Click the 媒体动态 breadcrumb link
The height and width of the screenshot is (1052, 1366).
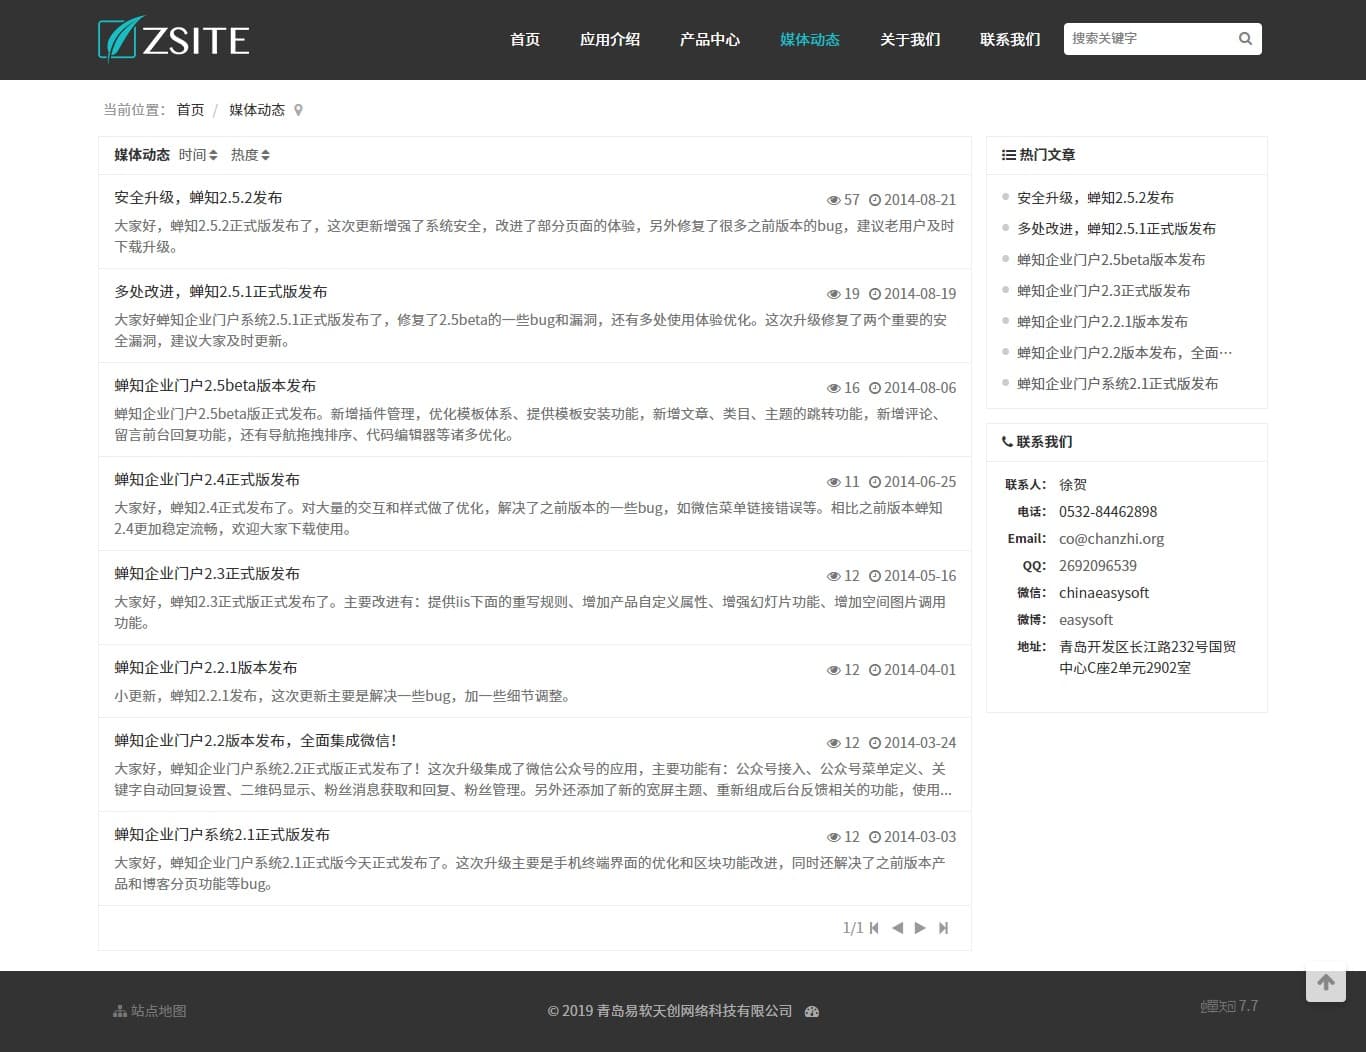[x=257, y=110]
